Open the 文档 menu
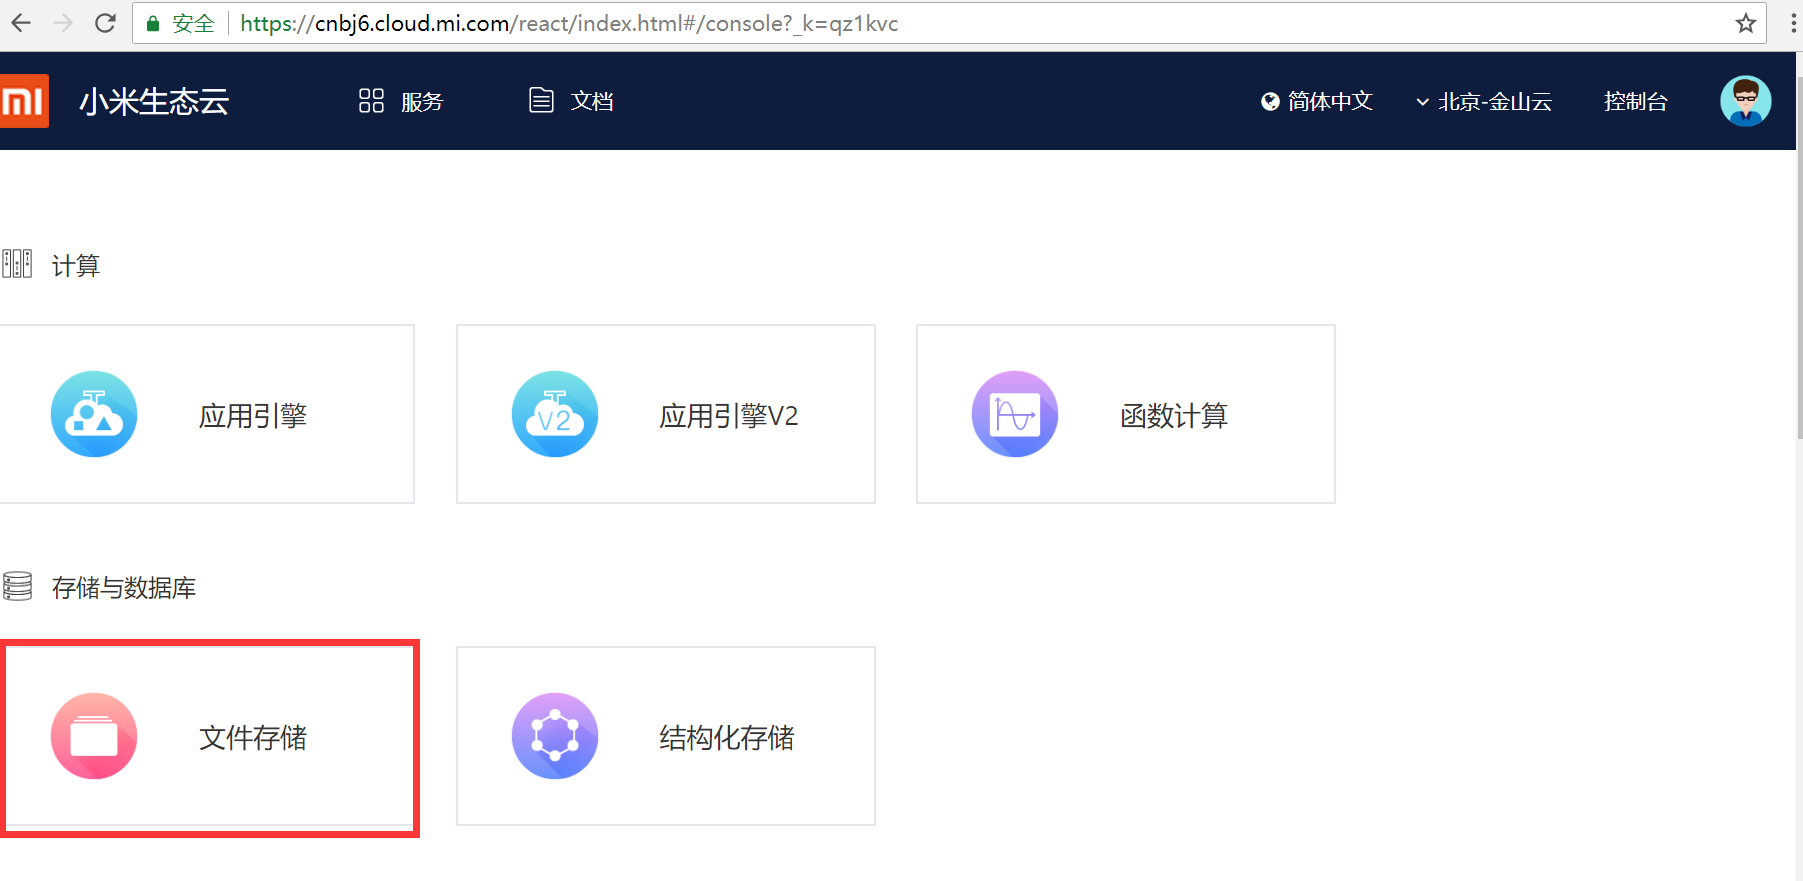 tap(571, 101)
